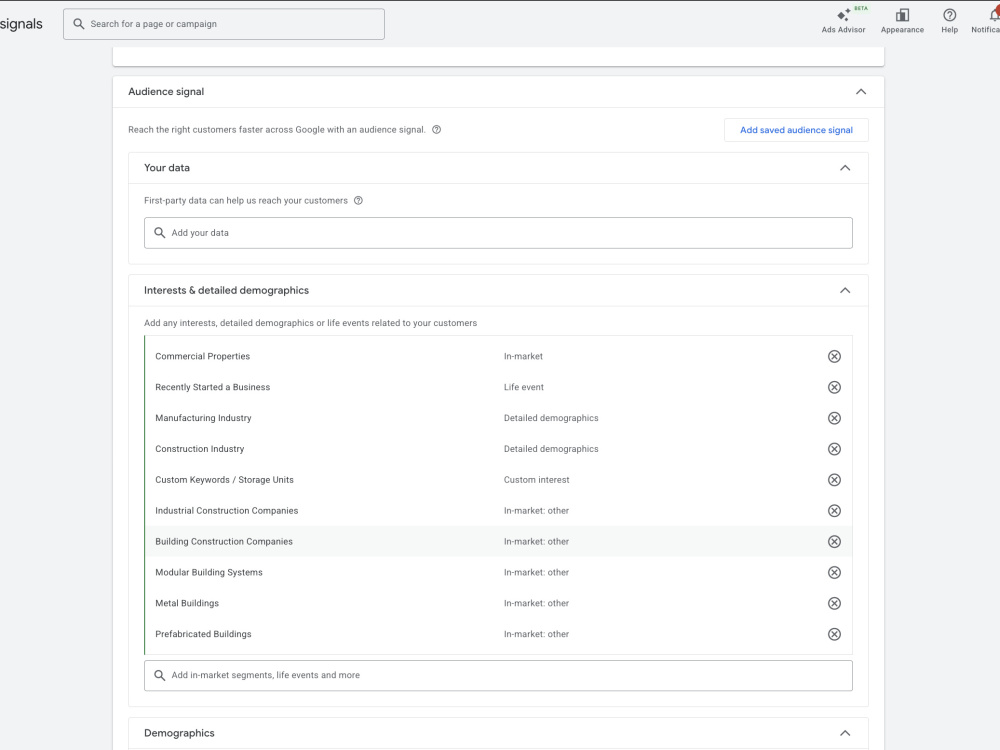Click the Custom interest type label
Viewport: 1000px width, 750px height.
[536, 480]
